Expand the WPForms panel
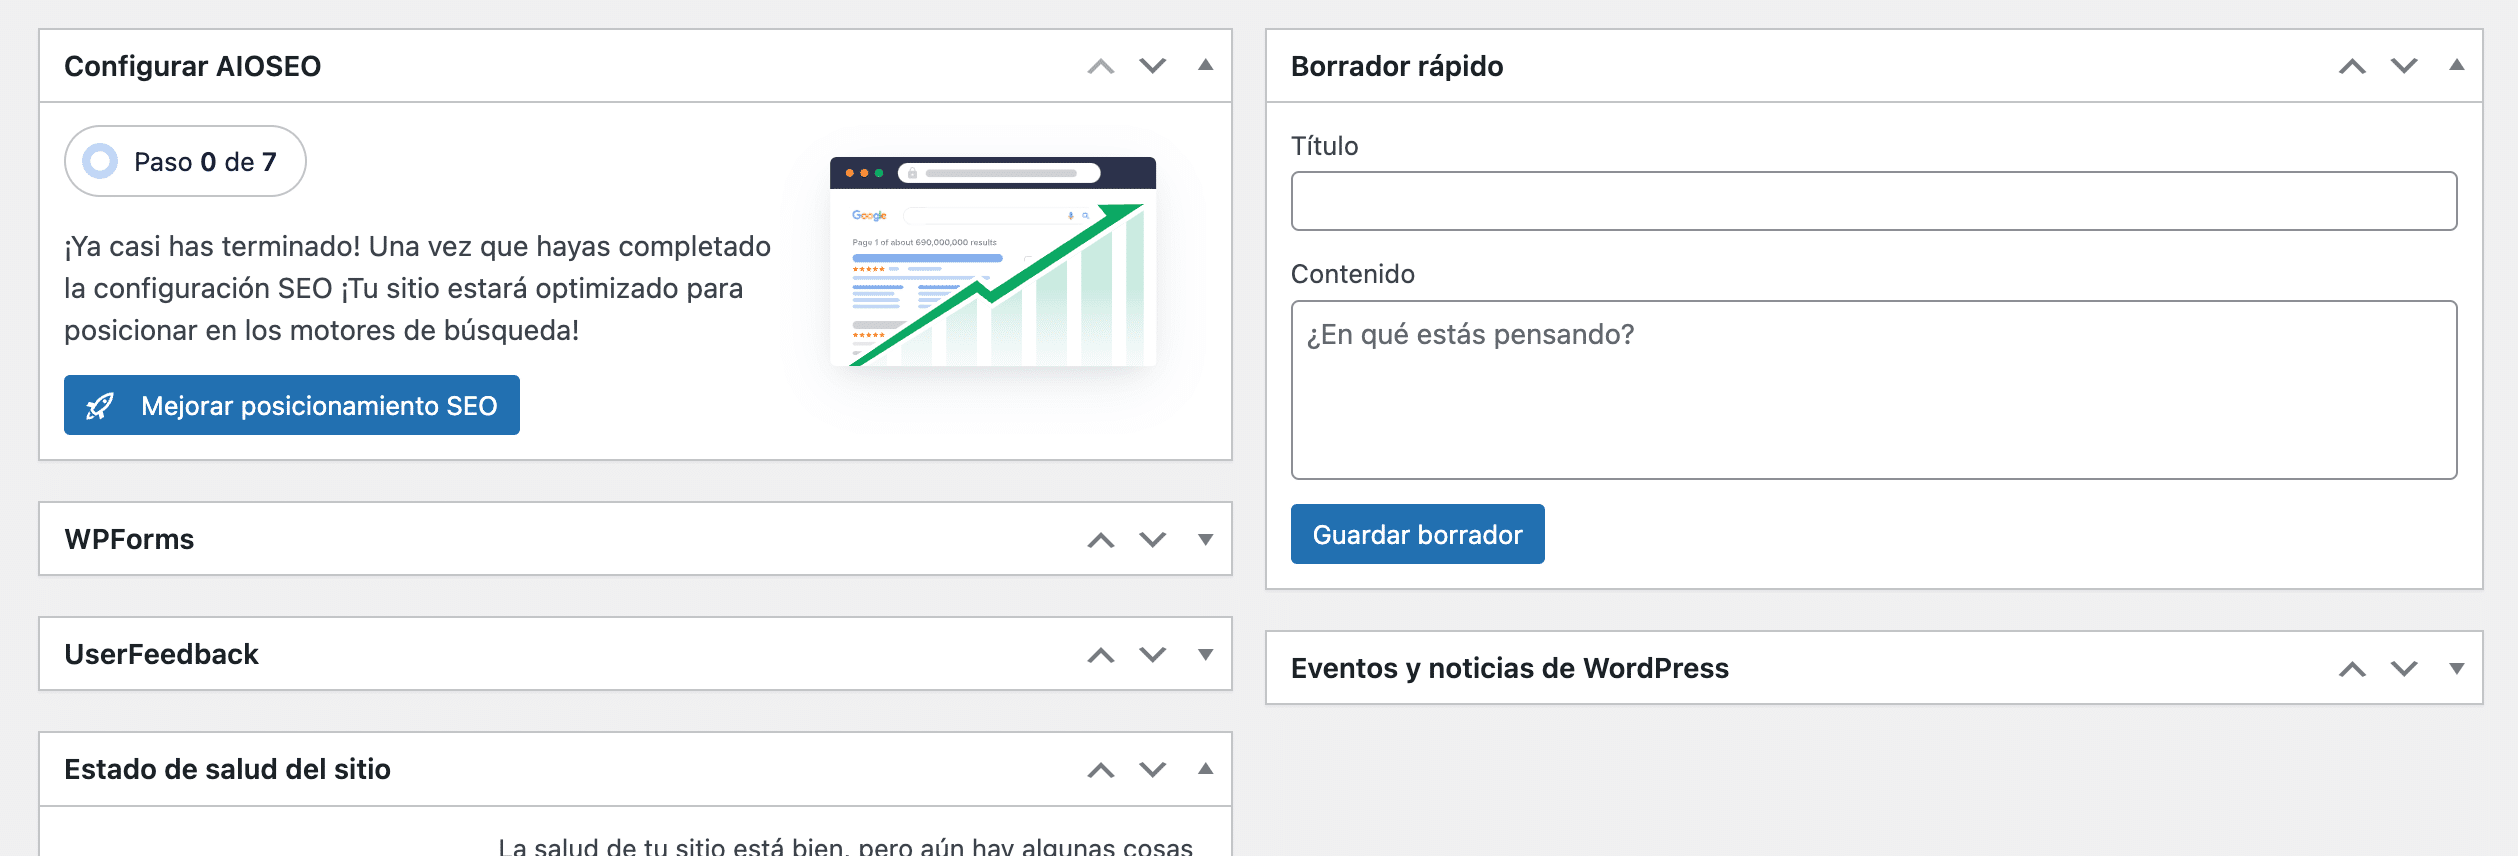2518x856 pixels. [x=1205, y=540]
